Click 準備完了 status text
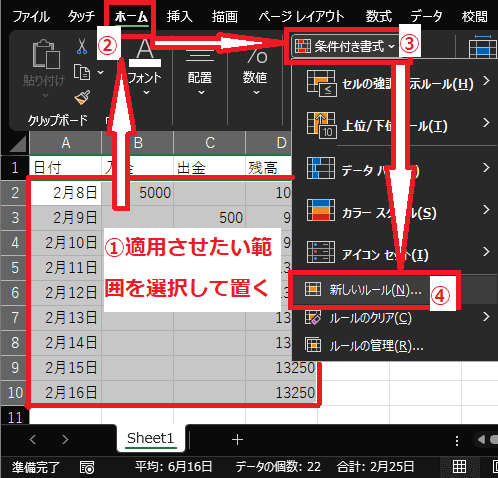498x478 pixels. (36, 467)
